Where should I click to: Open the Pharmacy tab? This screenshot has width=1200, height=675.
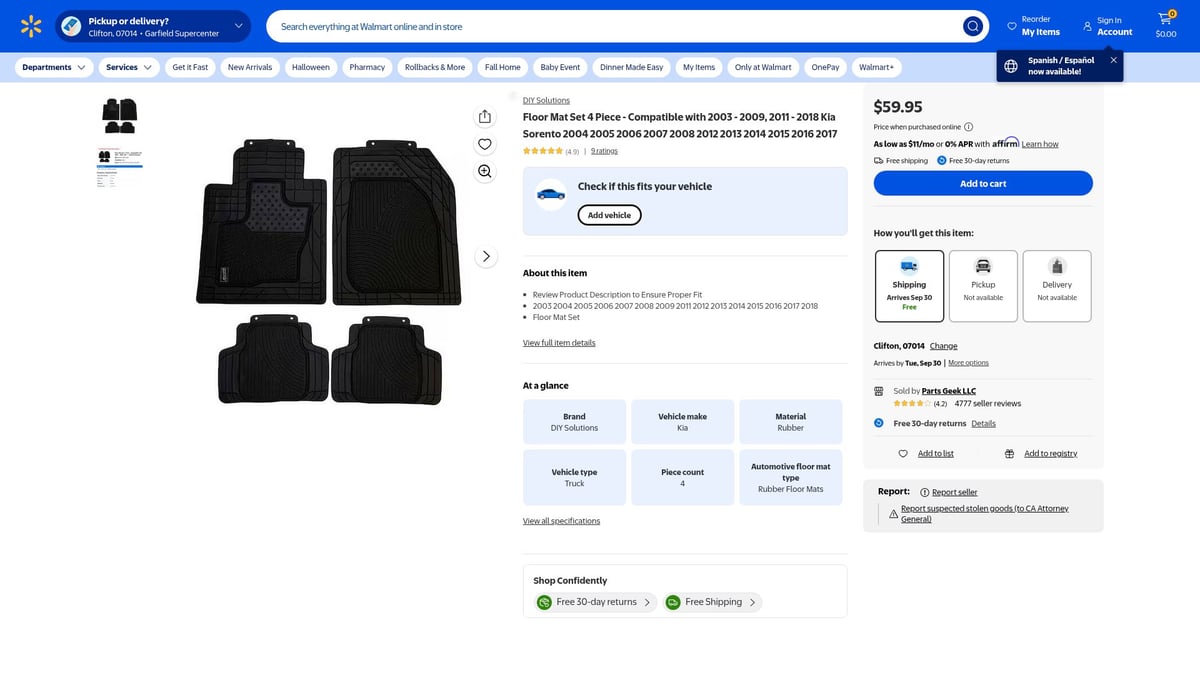pyautogui.click(x=367, y=67)
